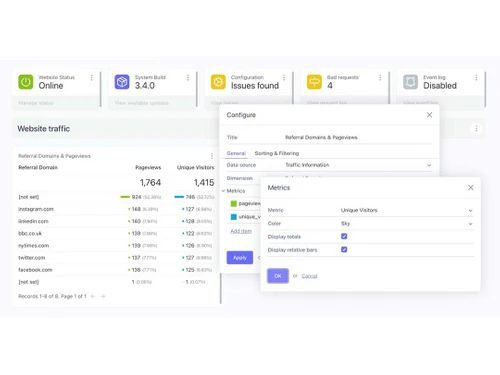This screenshot has height=375, width=500.
Task: Go to previous page of records
Action: (x=93, y=296)
